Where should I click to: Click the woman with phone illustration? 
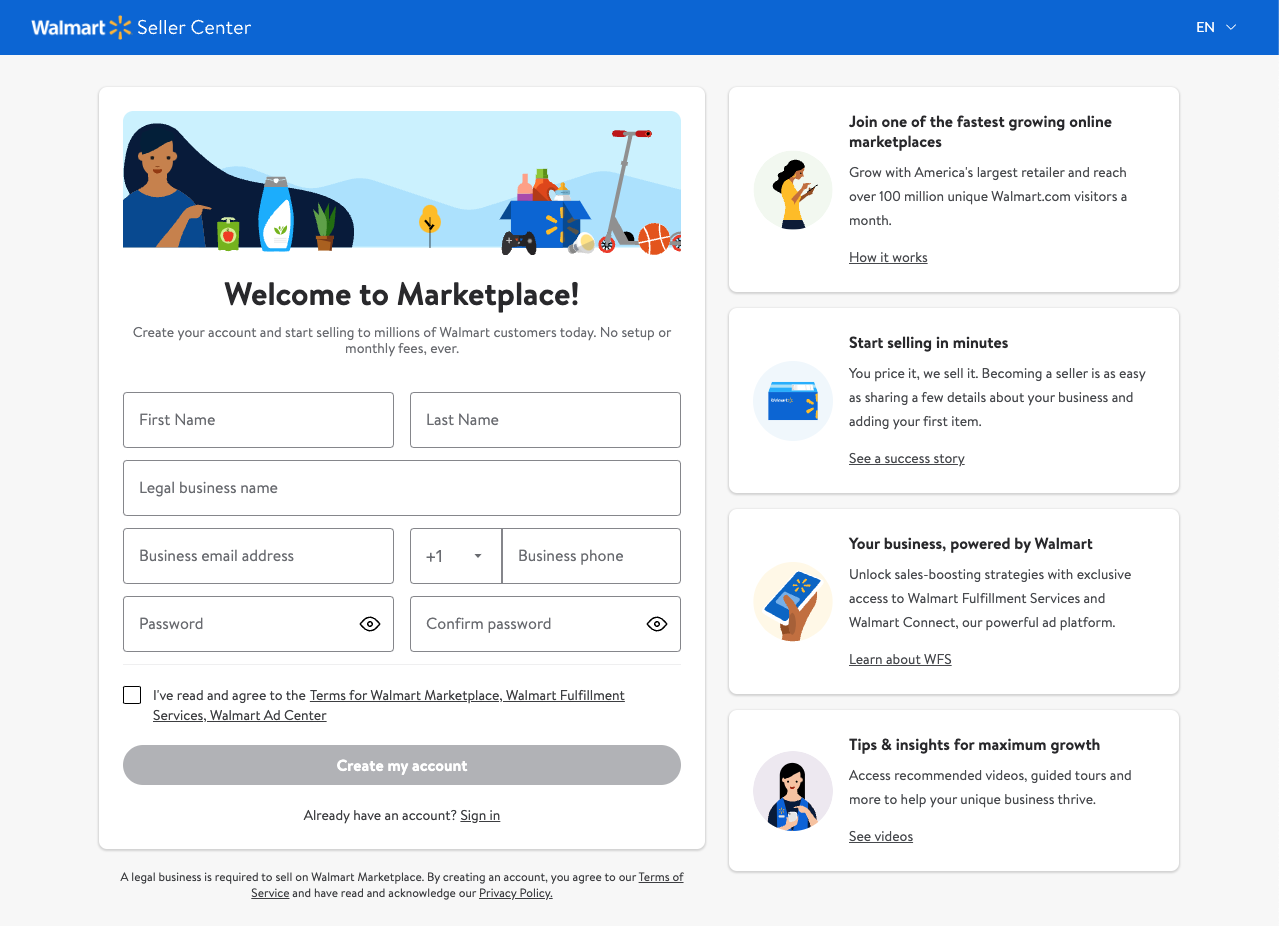tap(792, 191)
